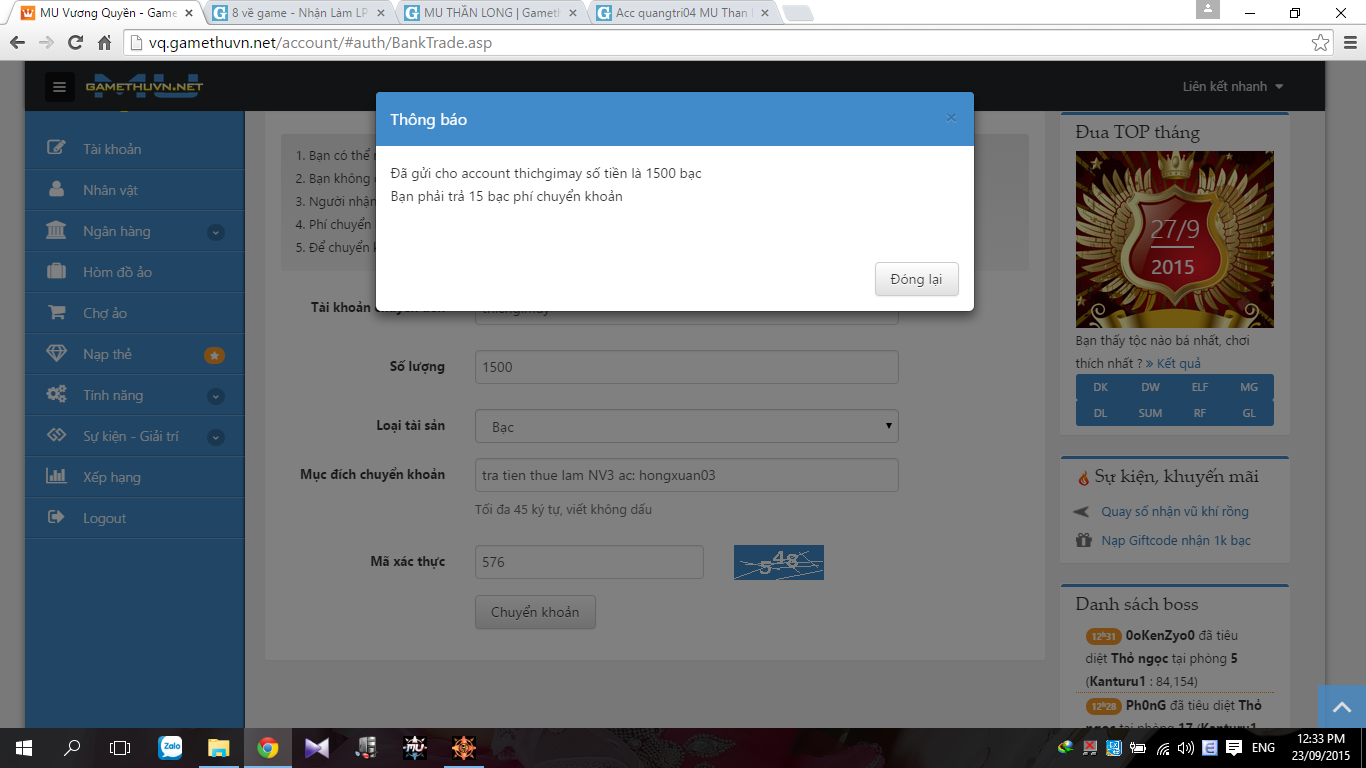Close the Thông báo dialog with X
Screen dimensions: 1366x768
click(x=951, y=118)
